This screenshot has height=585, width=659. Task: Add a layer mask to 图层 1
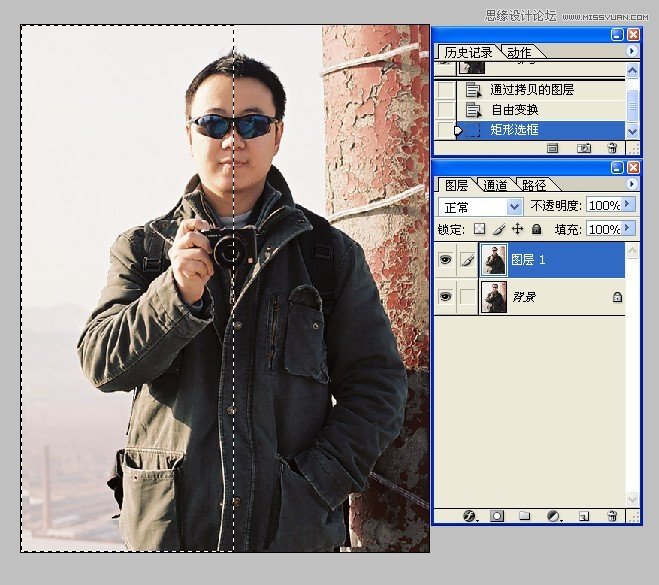pos(497,516)
